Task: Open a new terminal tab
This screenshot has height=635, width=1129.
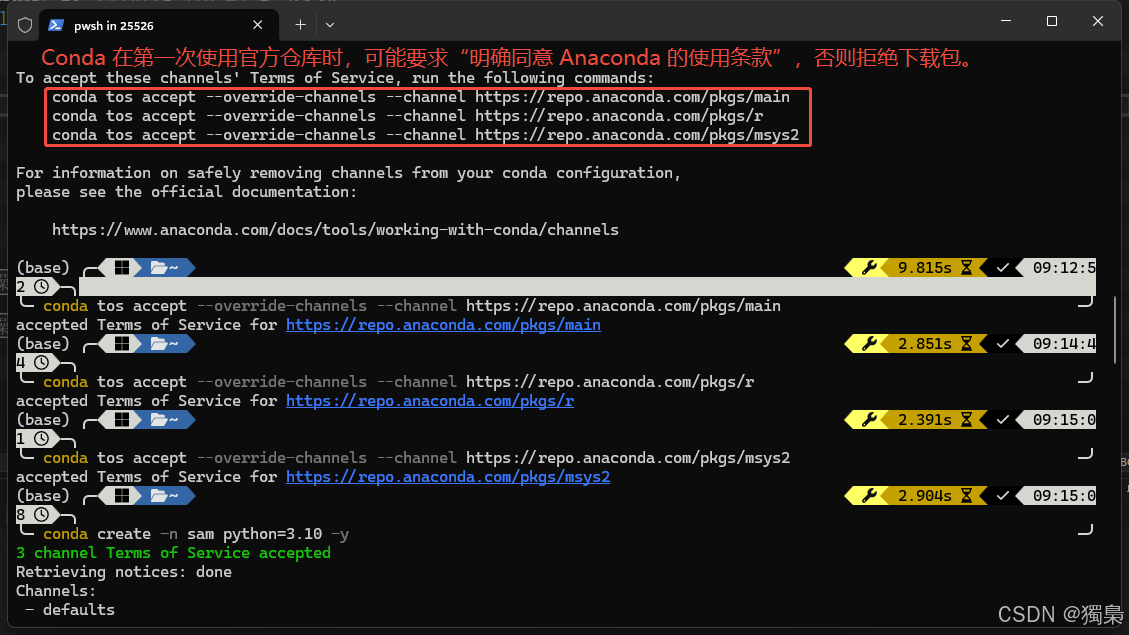Action: point(300,25)
